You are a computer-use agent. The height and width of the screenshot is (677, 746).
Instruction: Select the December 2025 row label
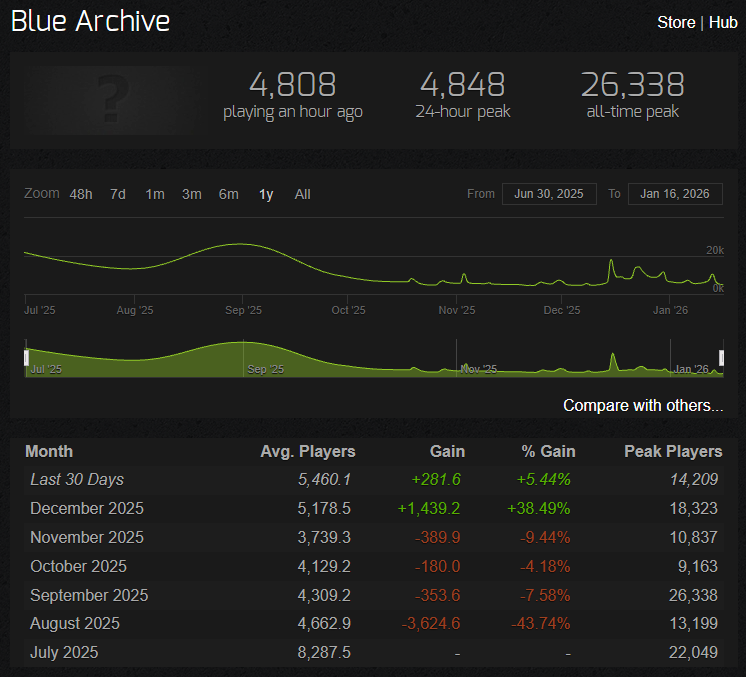click(x=87, y=508)
